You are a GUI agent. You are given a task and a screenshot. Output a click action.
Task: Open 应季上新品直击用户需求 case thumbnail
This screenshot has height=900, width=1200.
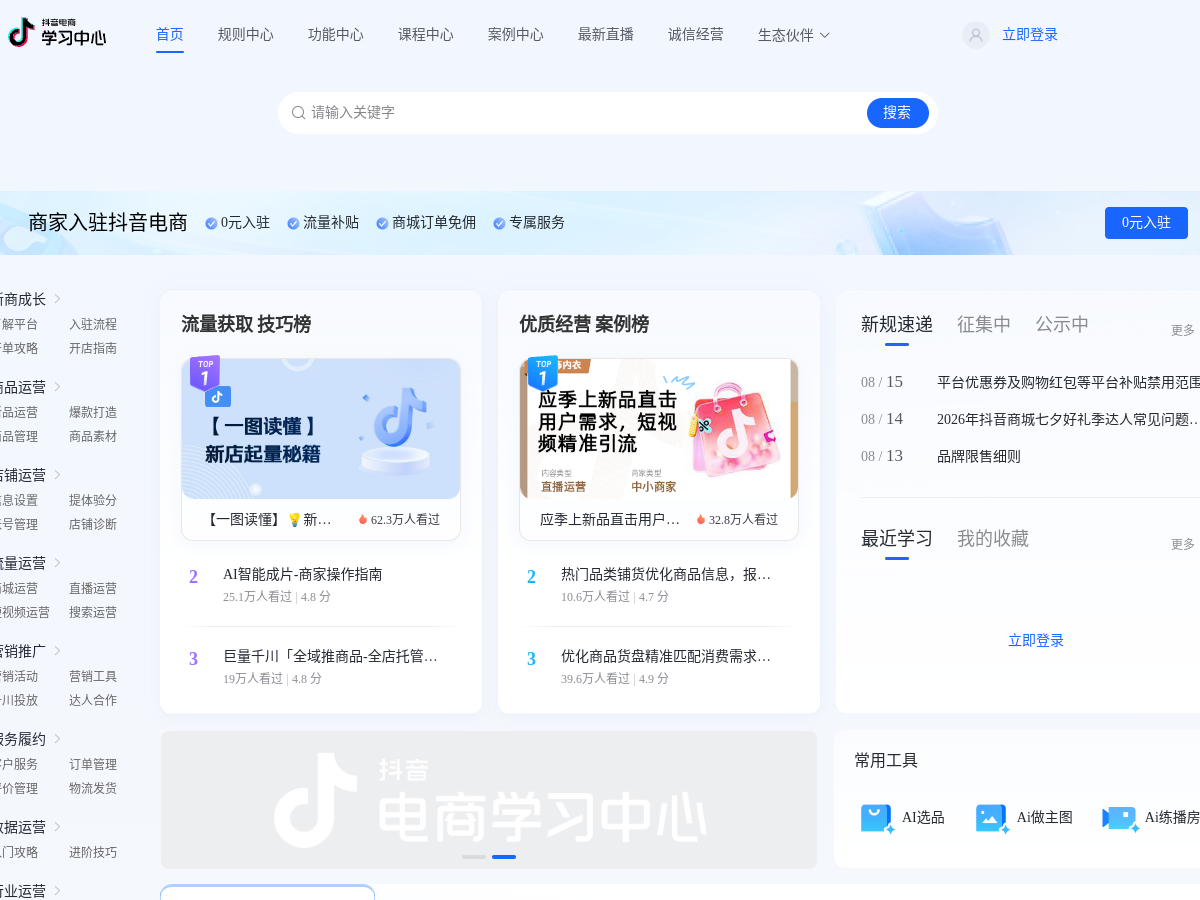[659, 429]
